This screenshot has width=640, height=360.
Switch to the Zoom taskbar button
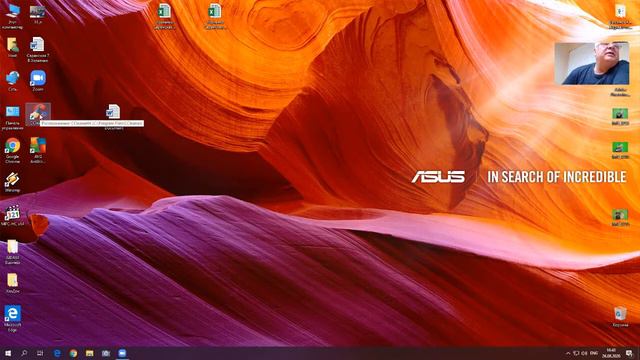(x=122, y=353)
